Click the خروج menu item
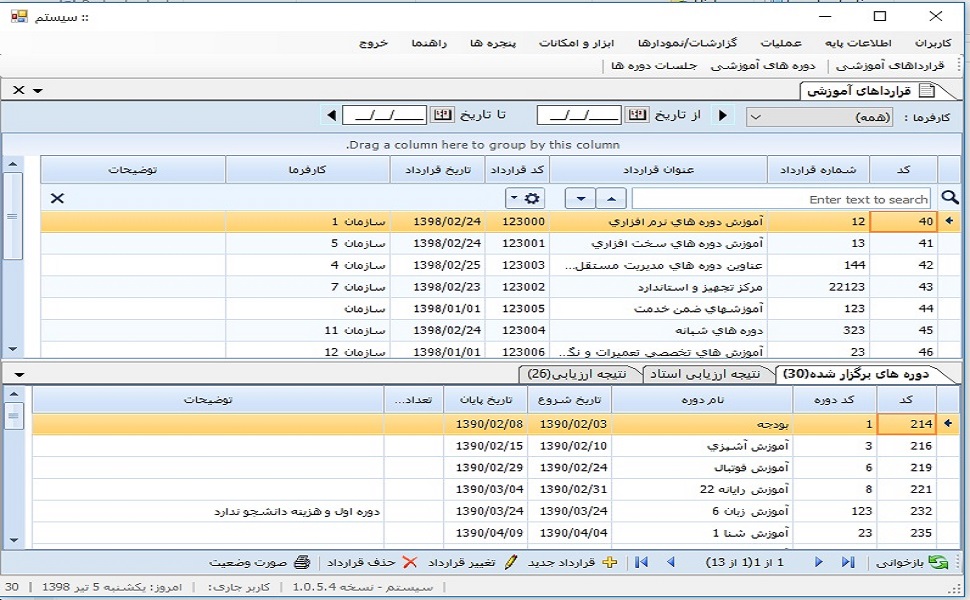The width and height of the screenshot is (970, 600). (373, 43)
